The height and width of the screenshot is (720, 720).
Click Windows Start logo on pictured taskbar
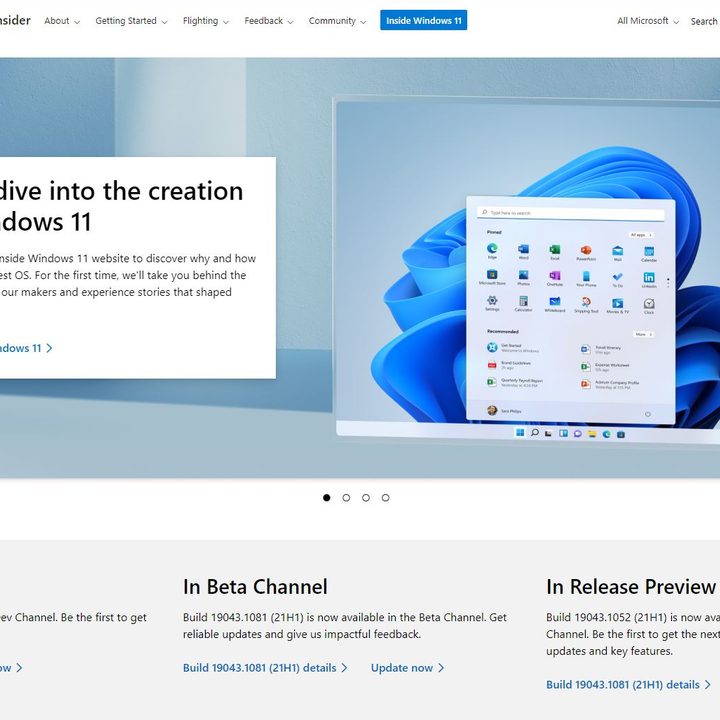click(520, 433)
